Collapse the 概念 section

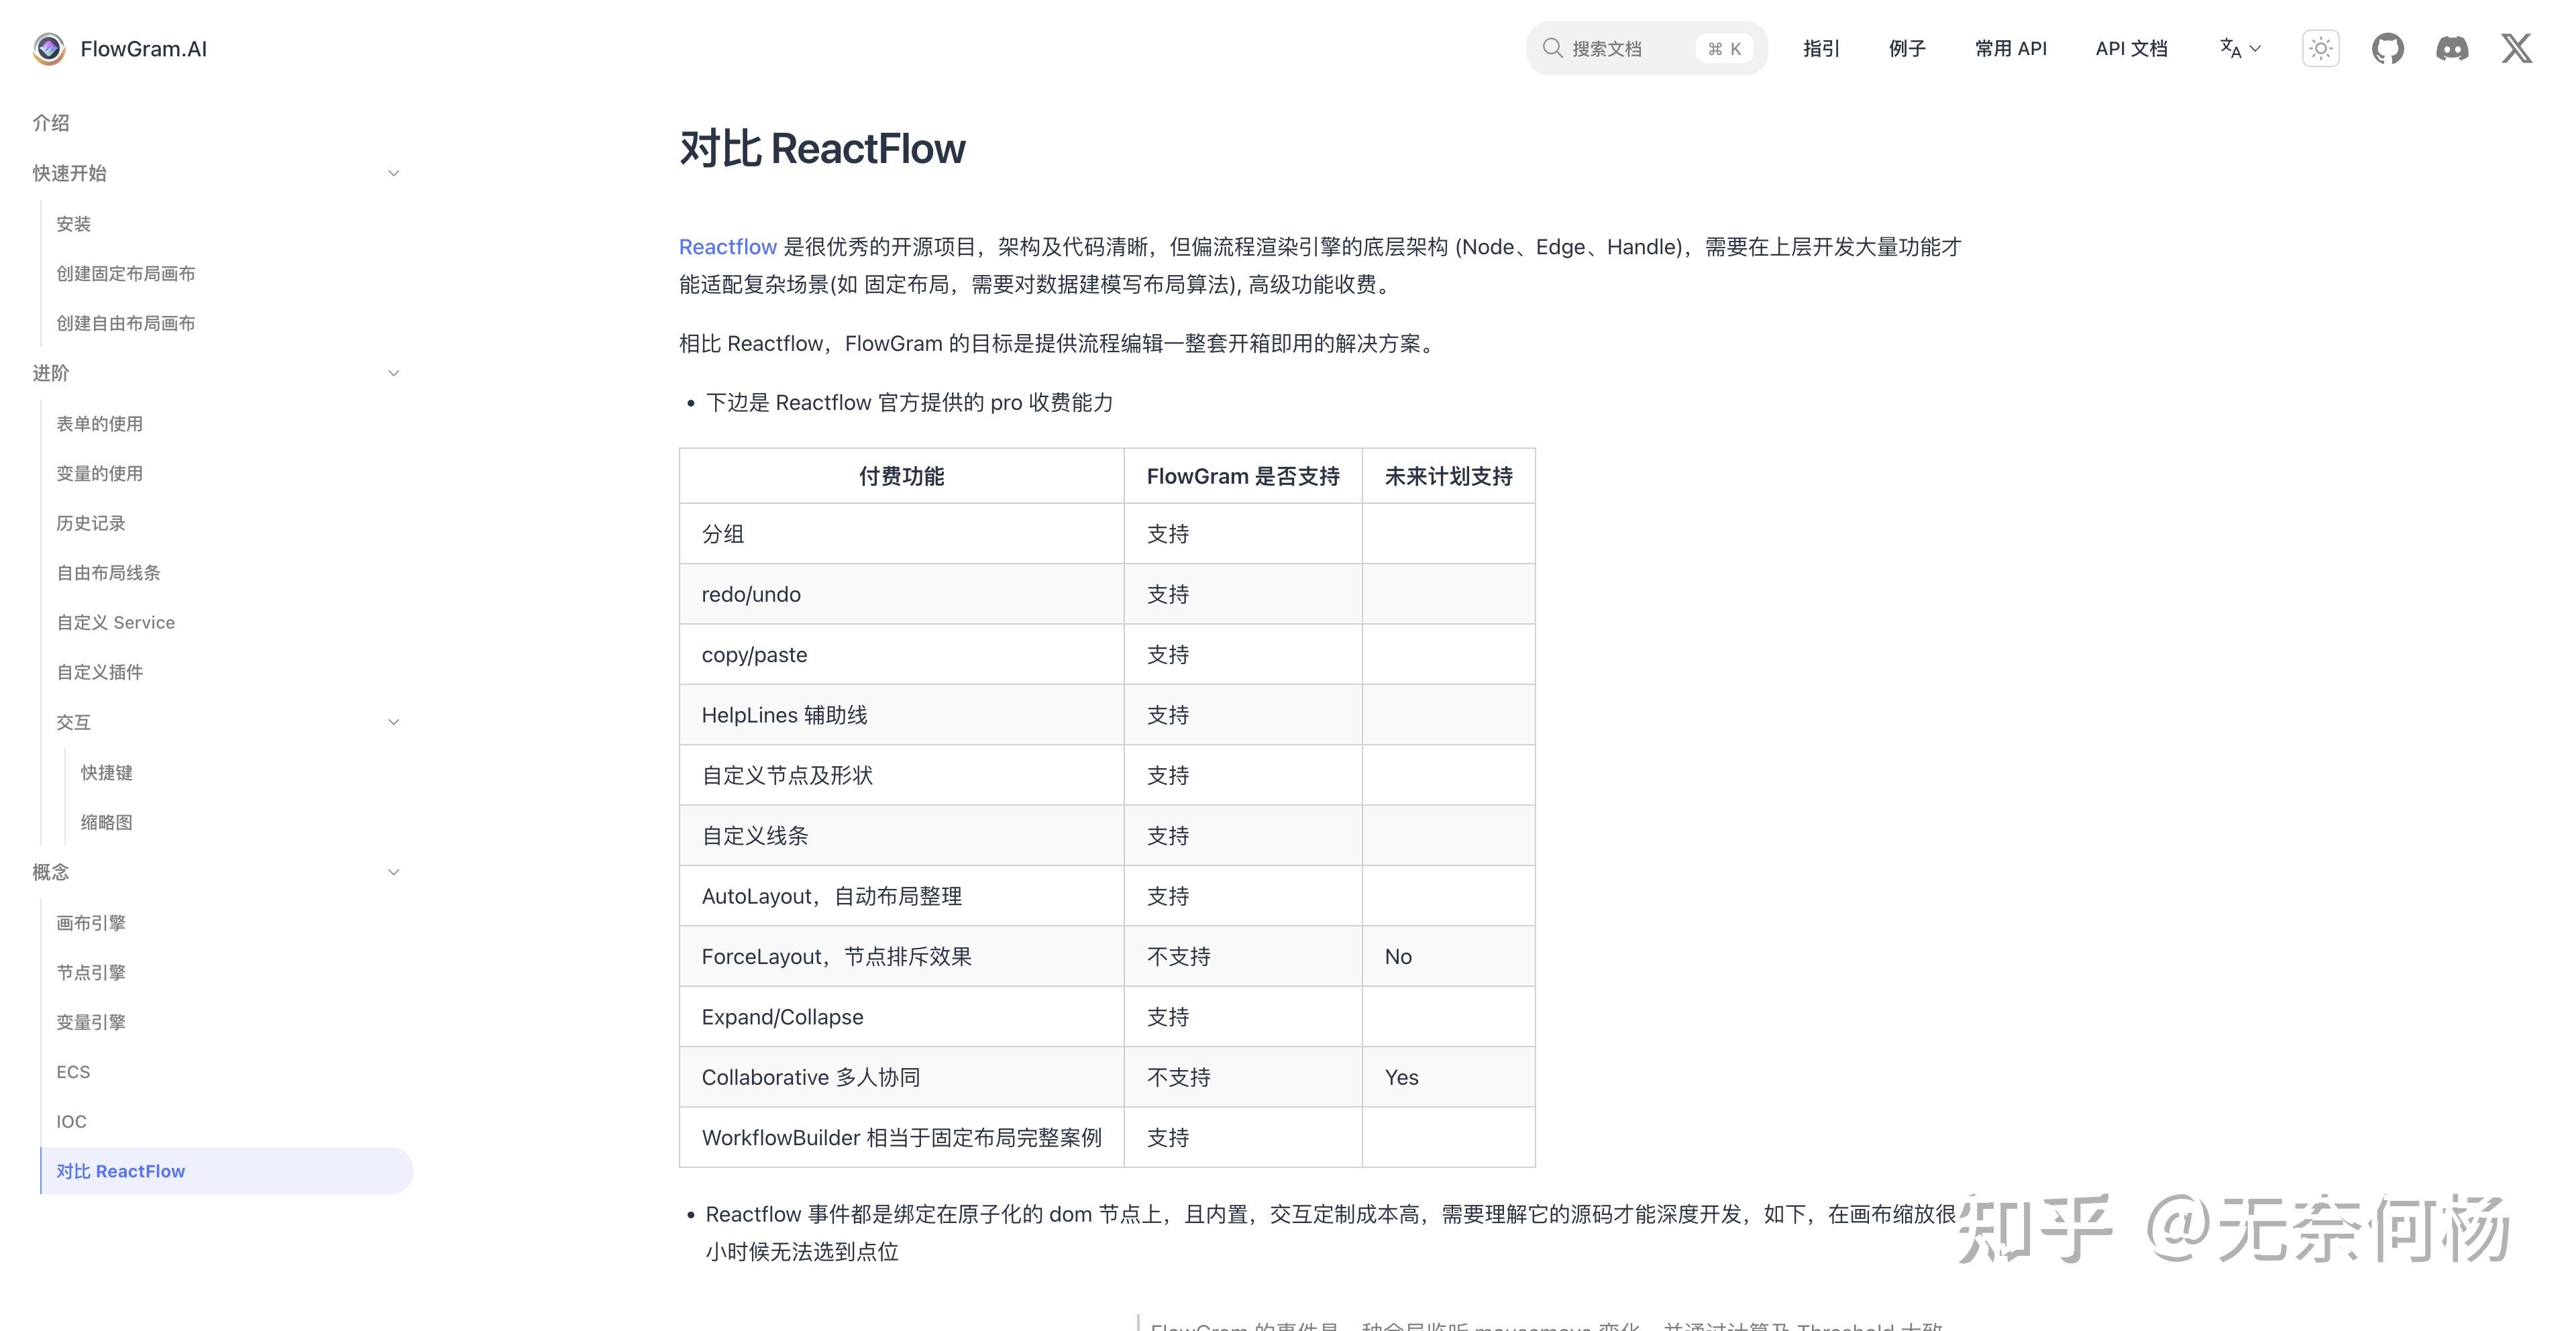tap(394, 871)
